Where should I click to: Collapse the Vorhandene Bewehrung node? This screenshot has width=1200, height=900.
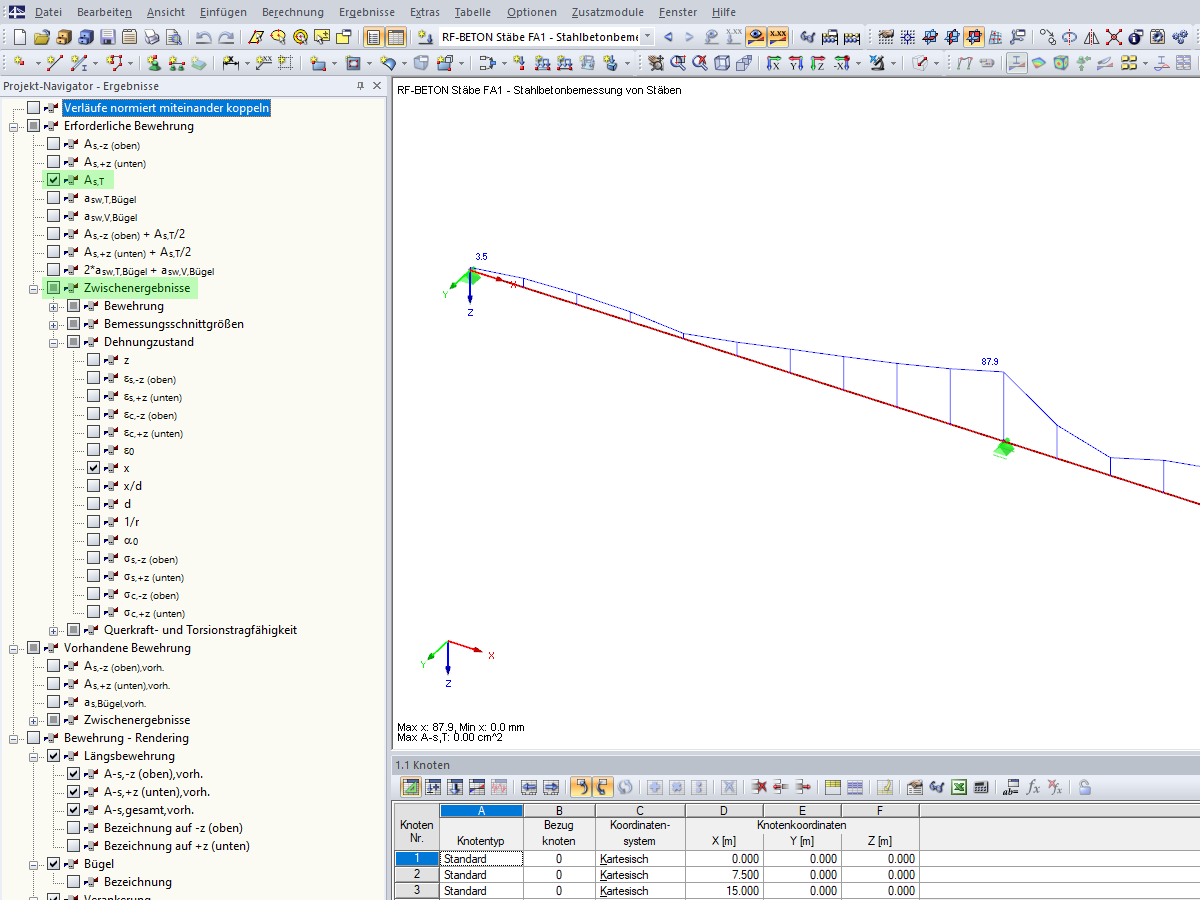pyautogui.click(x=14, y=648)
